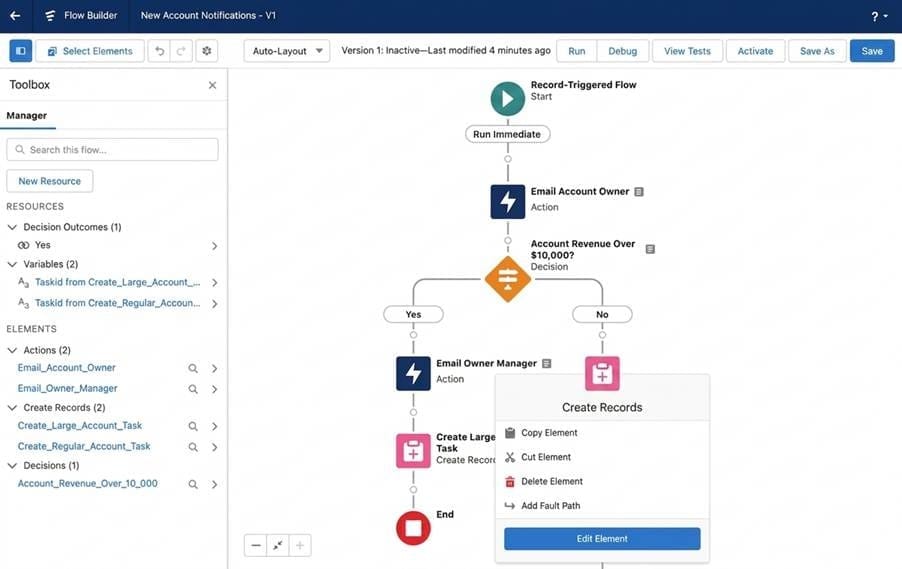Screen dimensions: 902x569
Task: Click the Select Elements button
Action: point(90,51)
